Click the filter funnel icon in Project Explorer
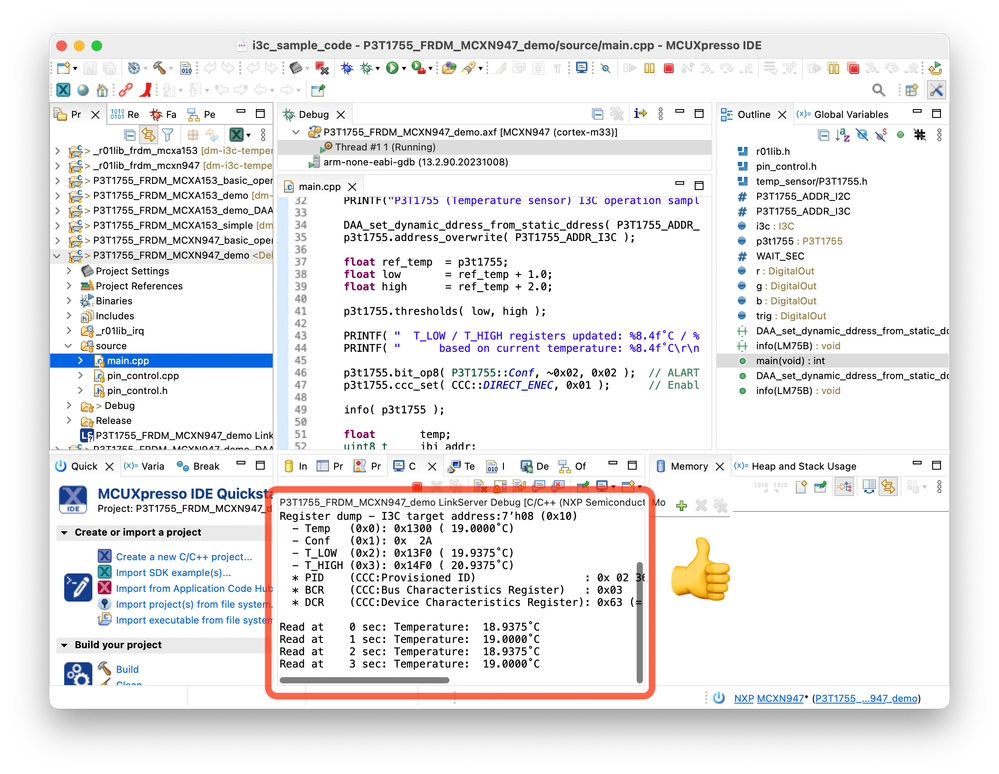Screen dimensions: 999x774 168,134
